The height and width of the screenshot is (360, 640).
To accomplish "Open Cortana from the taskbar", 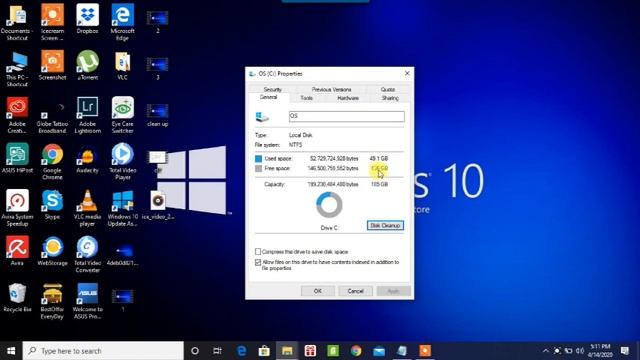I will tap(195, 351).
